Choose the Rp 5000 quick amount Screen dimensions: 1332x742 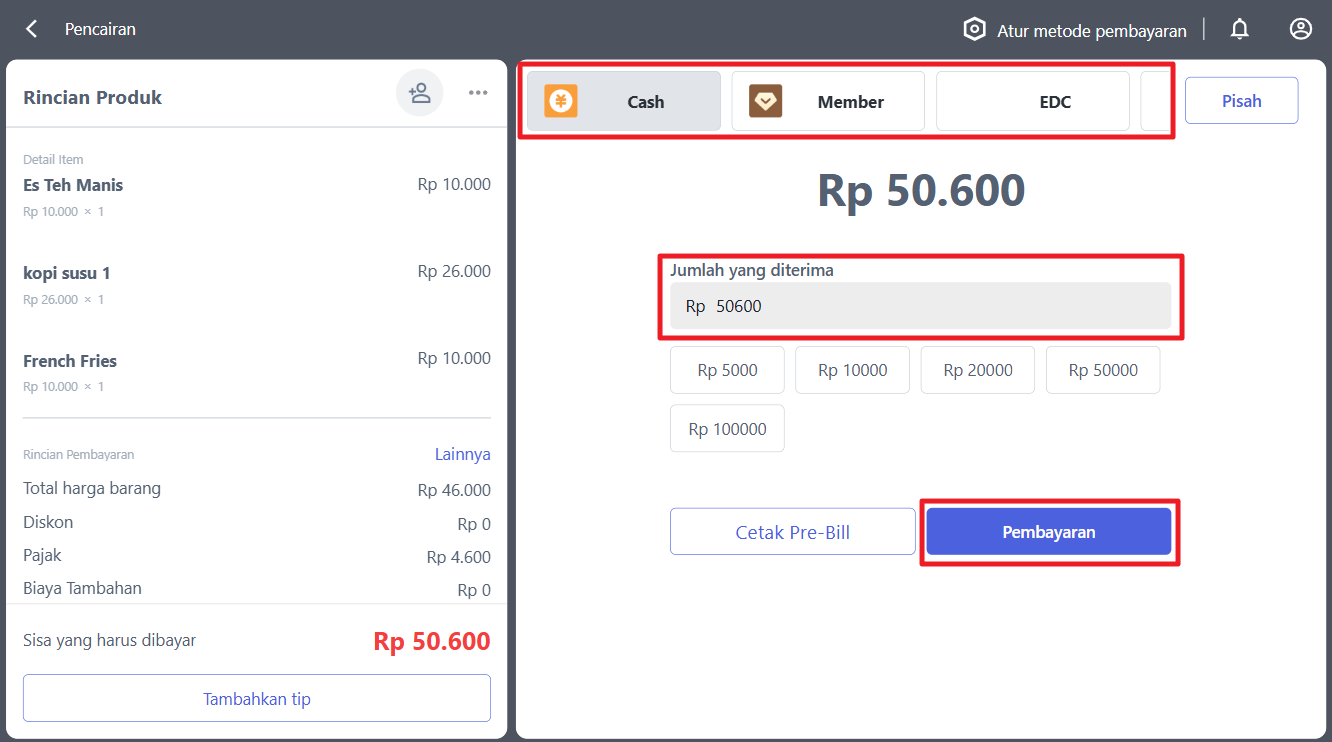point(727,370)
